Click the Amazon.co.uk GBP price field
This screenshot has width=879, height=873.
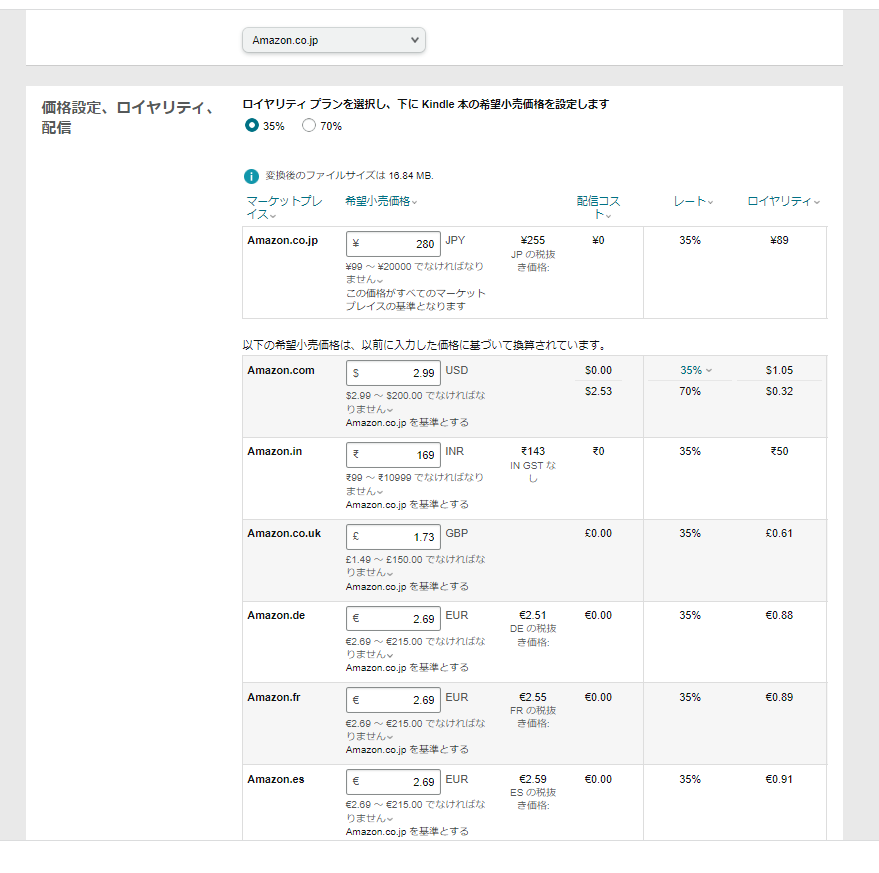click(394, 537)
